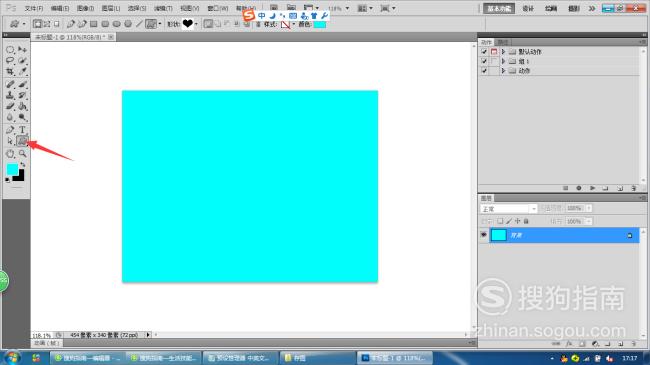The image size is (650, 365).
Task: Open the 选择(S) menu
Action: [x=137, y=8]
